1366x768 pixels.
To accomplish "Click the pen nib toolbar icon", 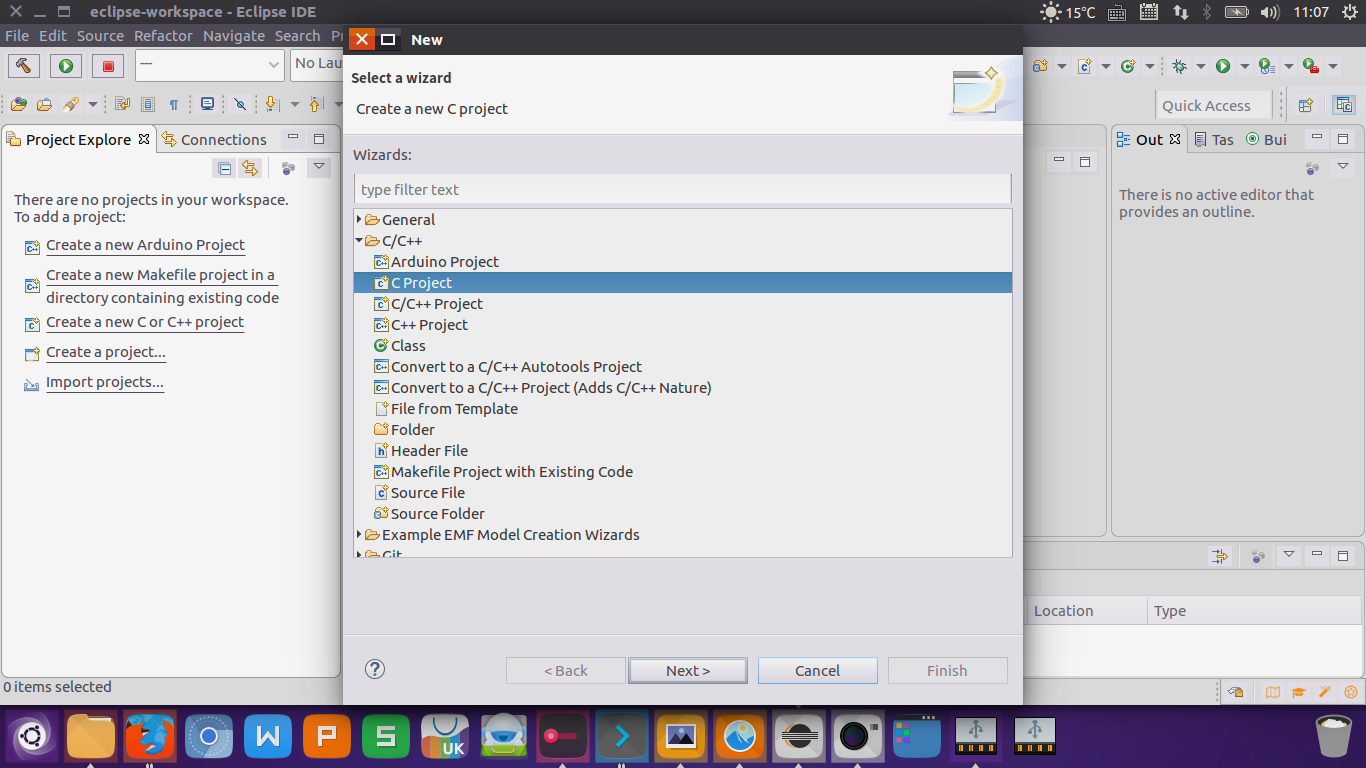I will [70, 104].
